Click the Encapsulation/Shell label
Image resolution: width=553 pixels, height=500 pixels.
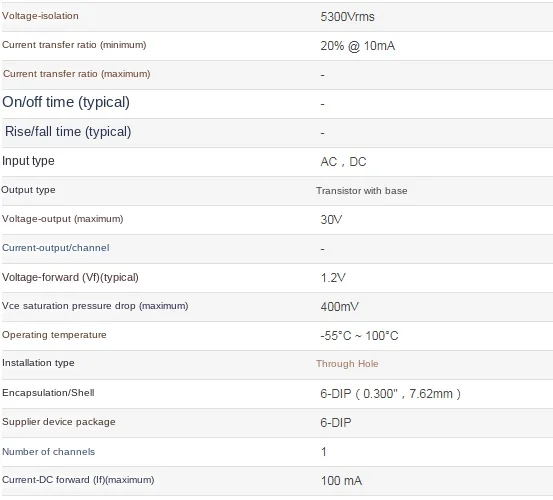(48, 393)
